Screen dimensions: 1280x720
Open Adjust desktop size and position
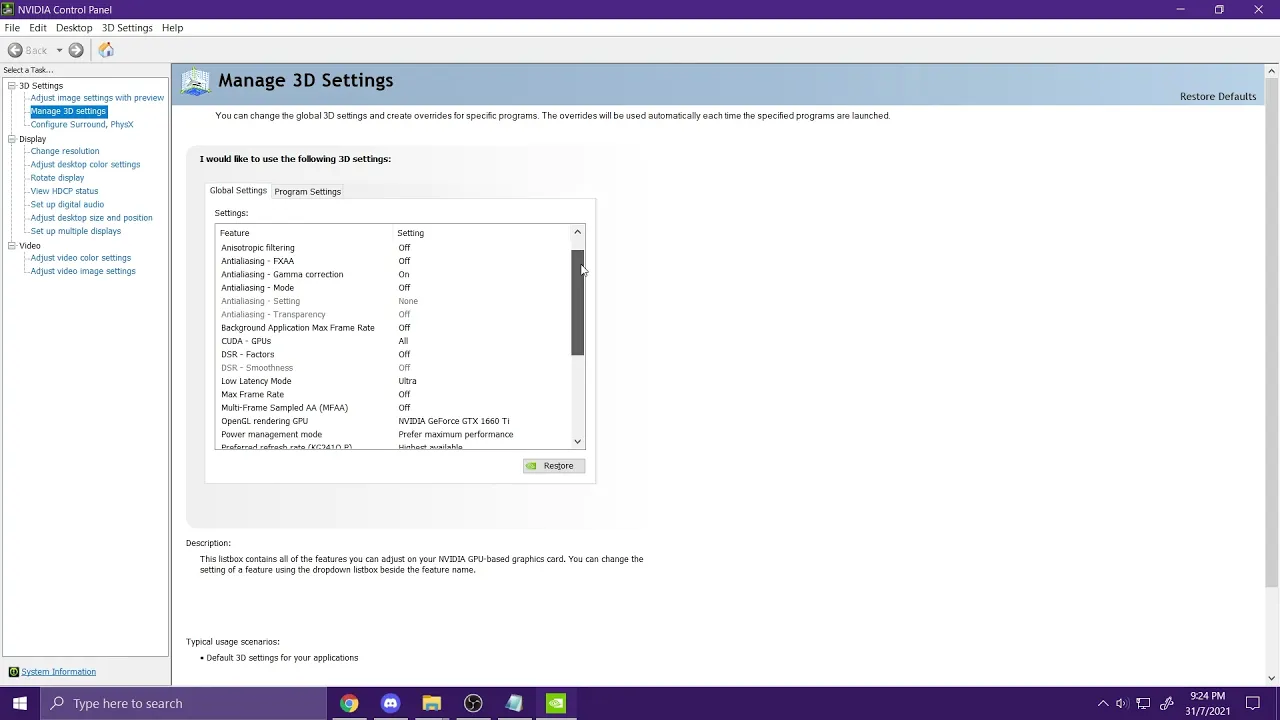pyautogui.click(x=91, y=218)
